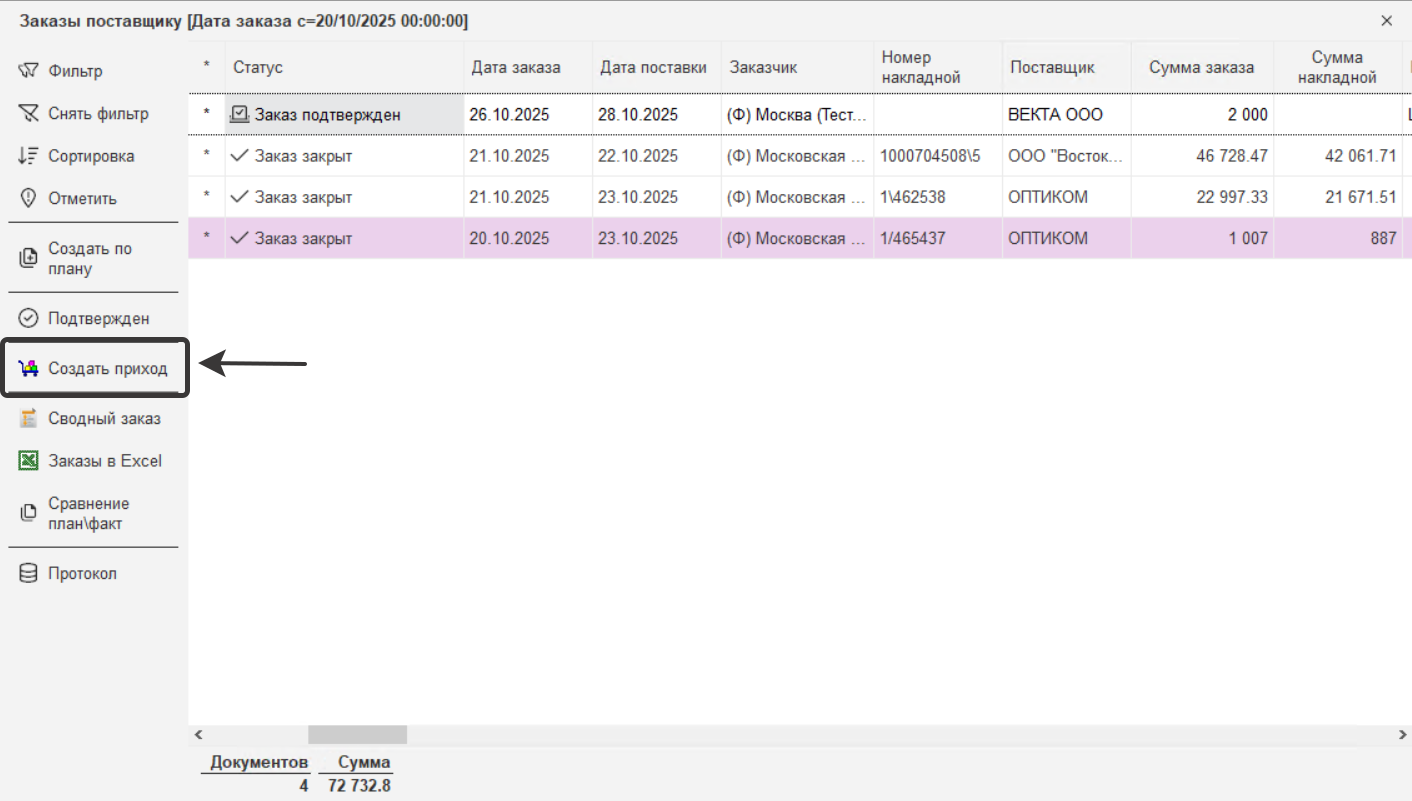This screenshot has width=1412, height=801.
Task: Click the Дата заказа column header
Action: 516,68
